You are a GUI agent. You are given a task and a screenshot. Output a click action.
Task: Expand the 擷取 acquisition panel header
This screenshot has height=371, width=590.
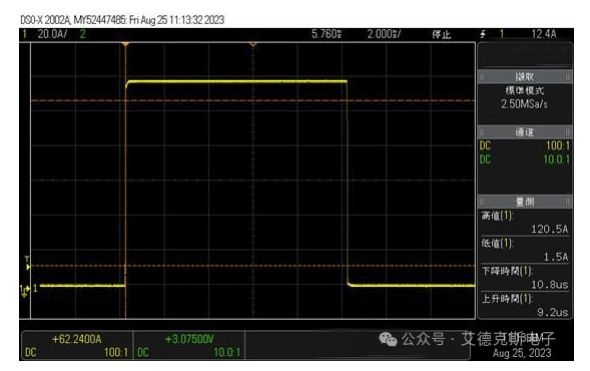(525, 77)
